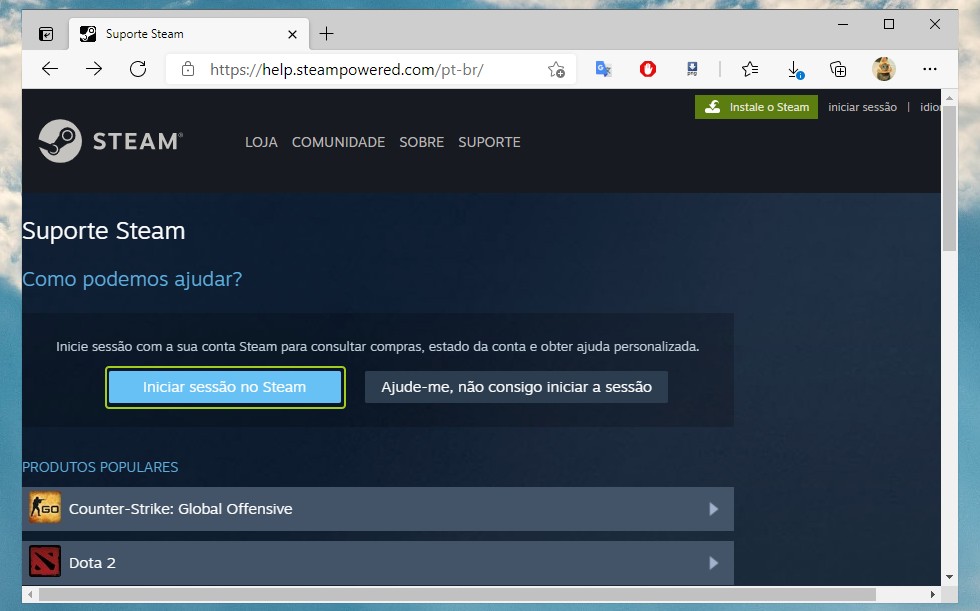The height and width of the screenshot is (611, 980).
Task: Open the Google Translate extension
Action: pos(603,69)
